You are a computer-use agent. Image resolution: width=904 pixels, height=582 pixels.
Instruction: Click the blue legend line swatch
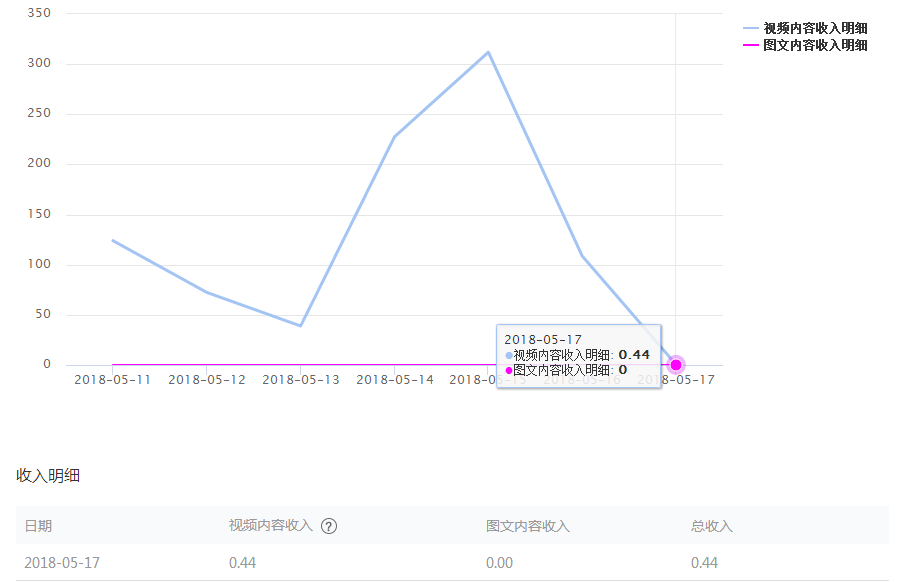coord(751,28)
